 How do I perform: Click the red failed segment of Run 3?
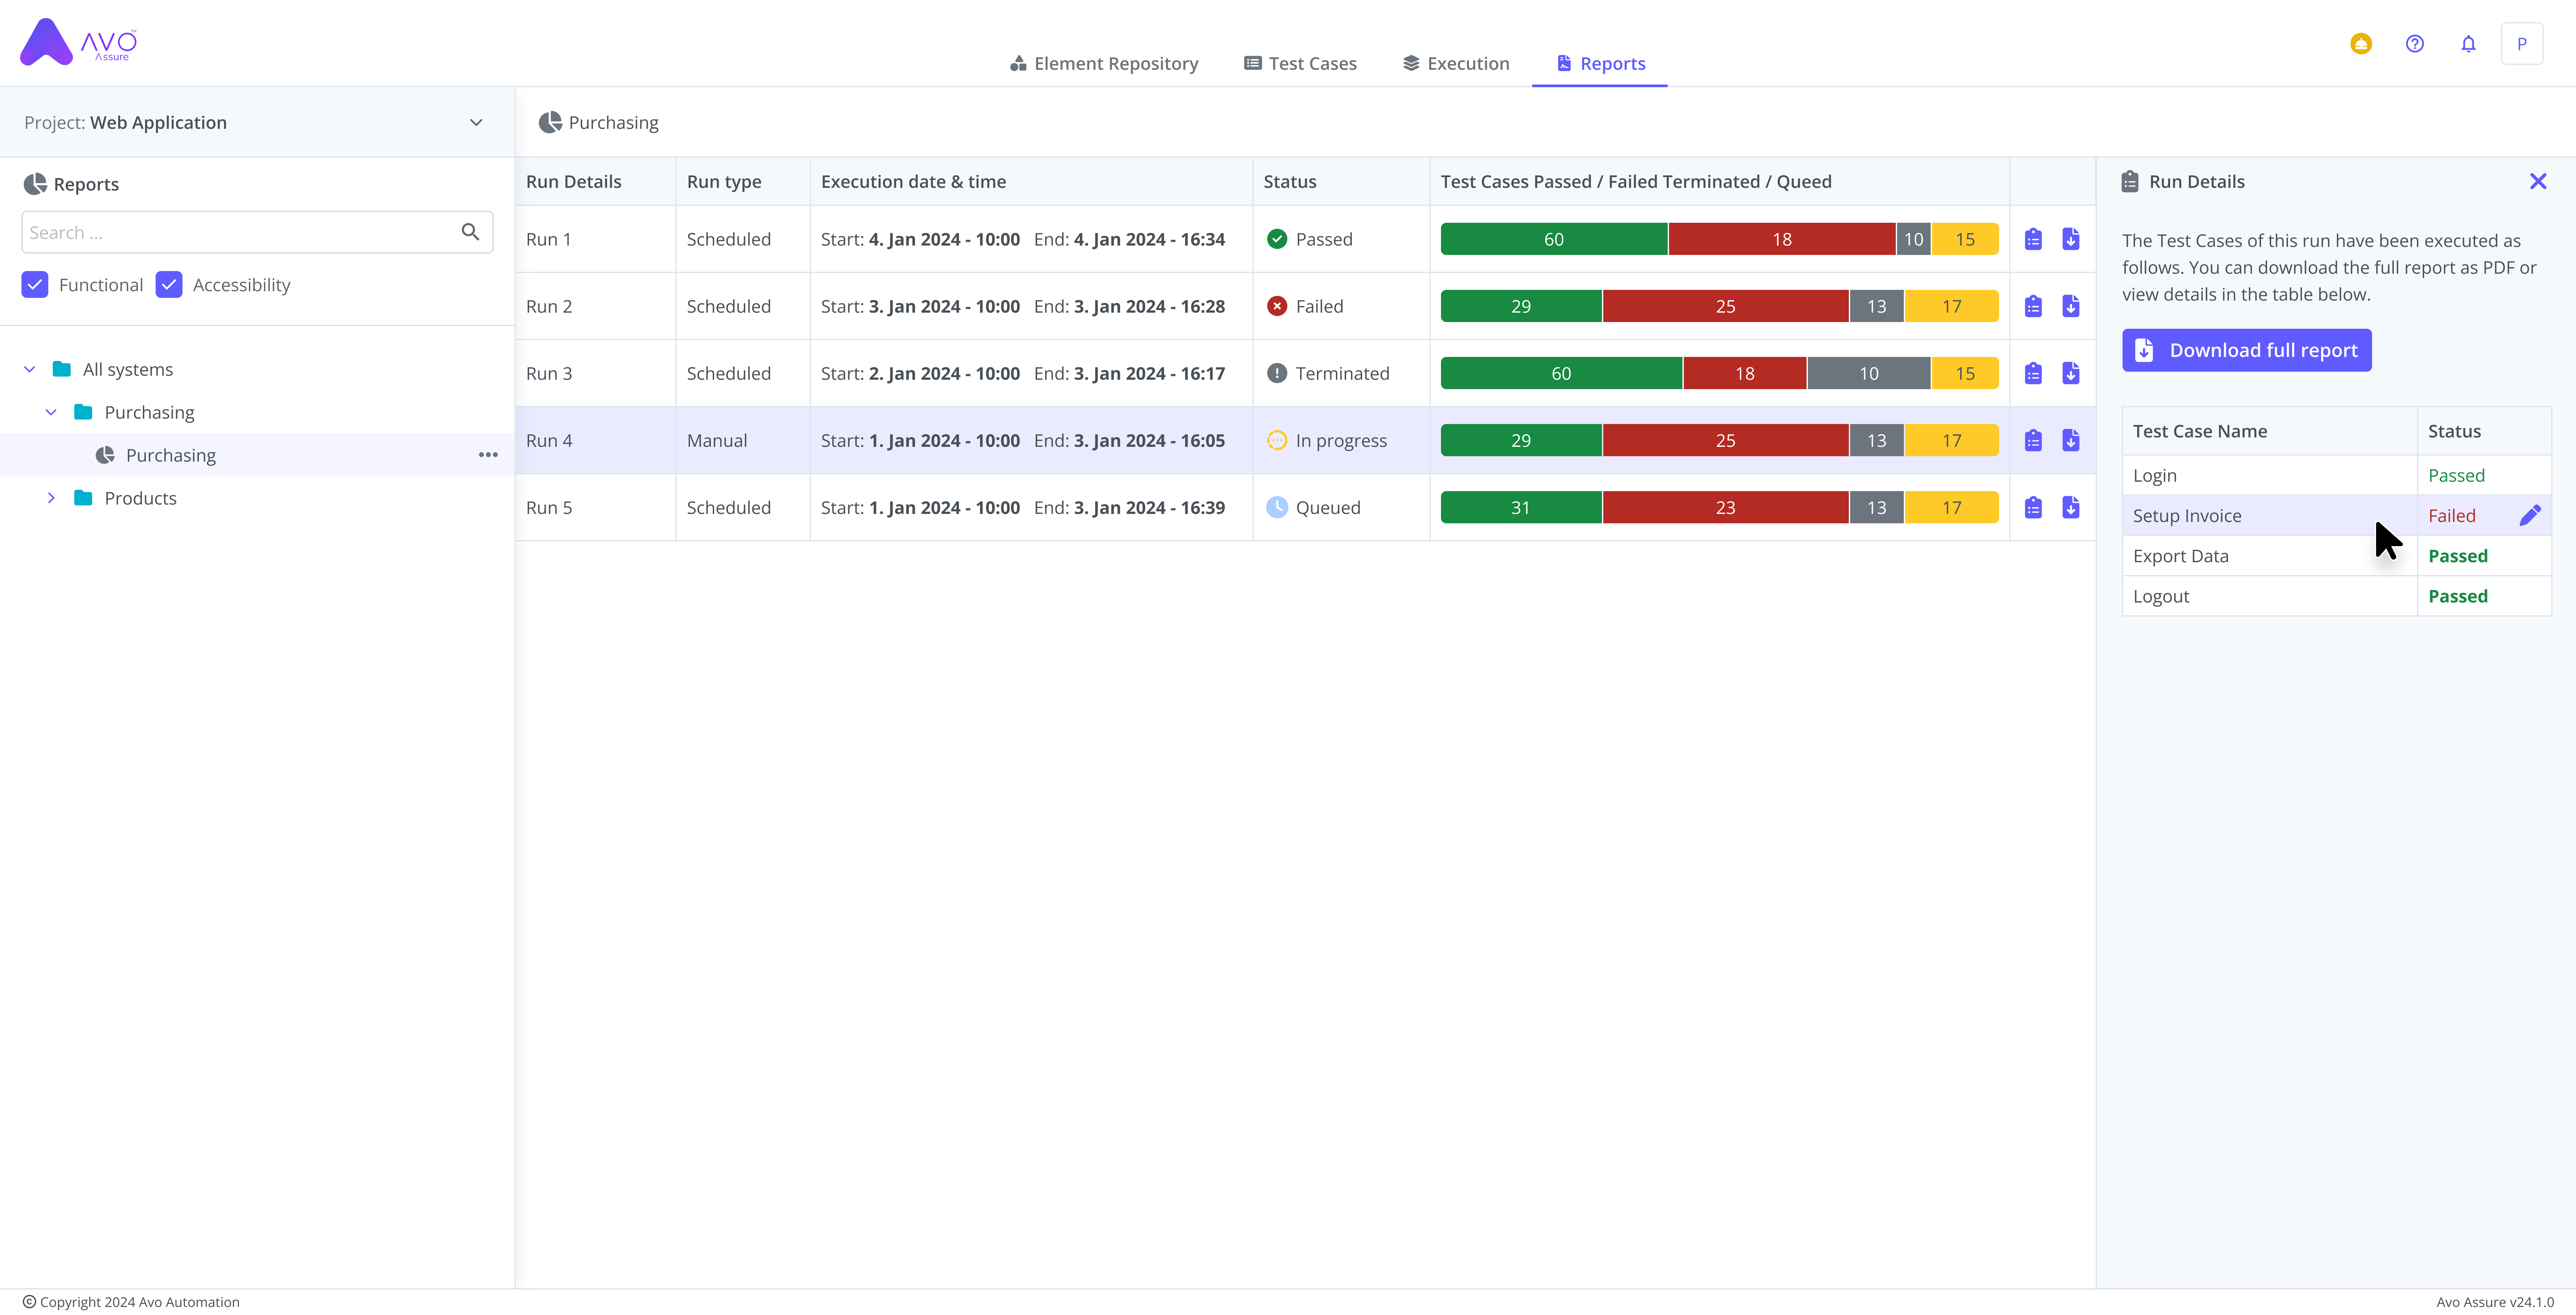[x=1744, y=373]
